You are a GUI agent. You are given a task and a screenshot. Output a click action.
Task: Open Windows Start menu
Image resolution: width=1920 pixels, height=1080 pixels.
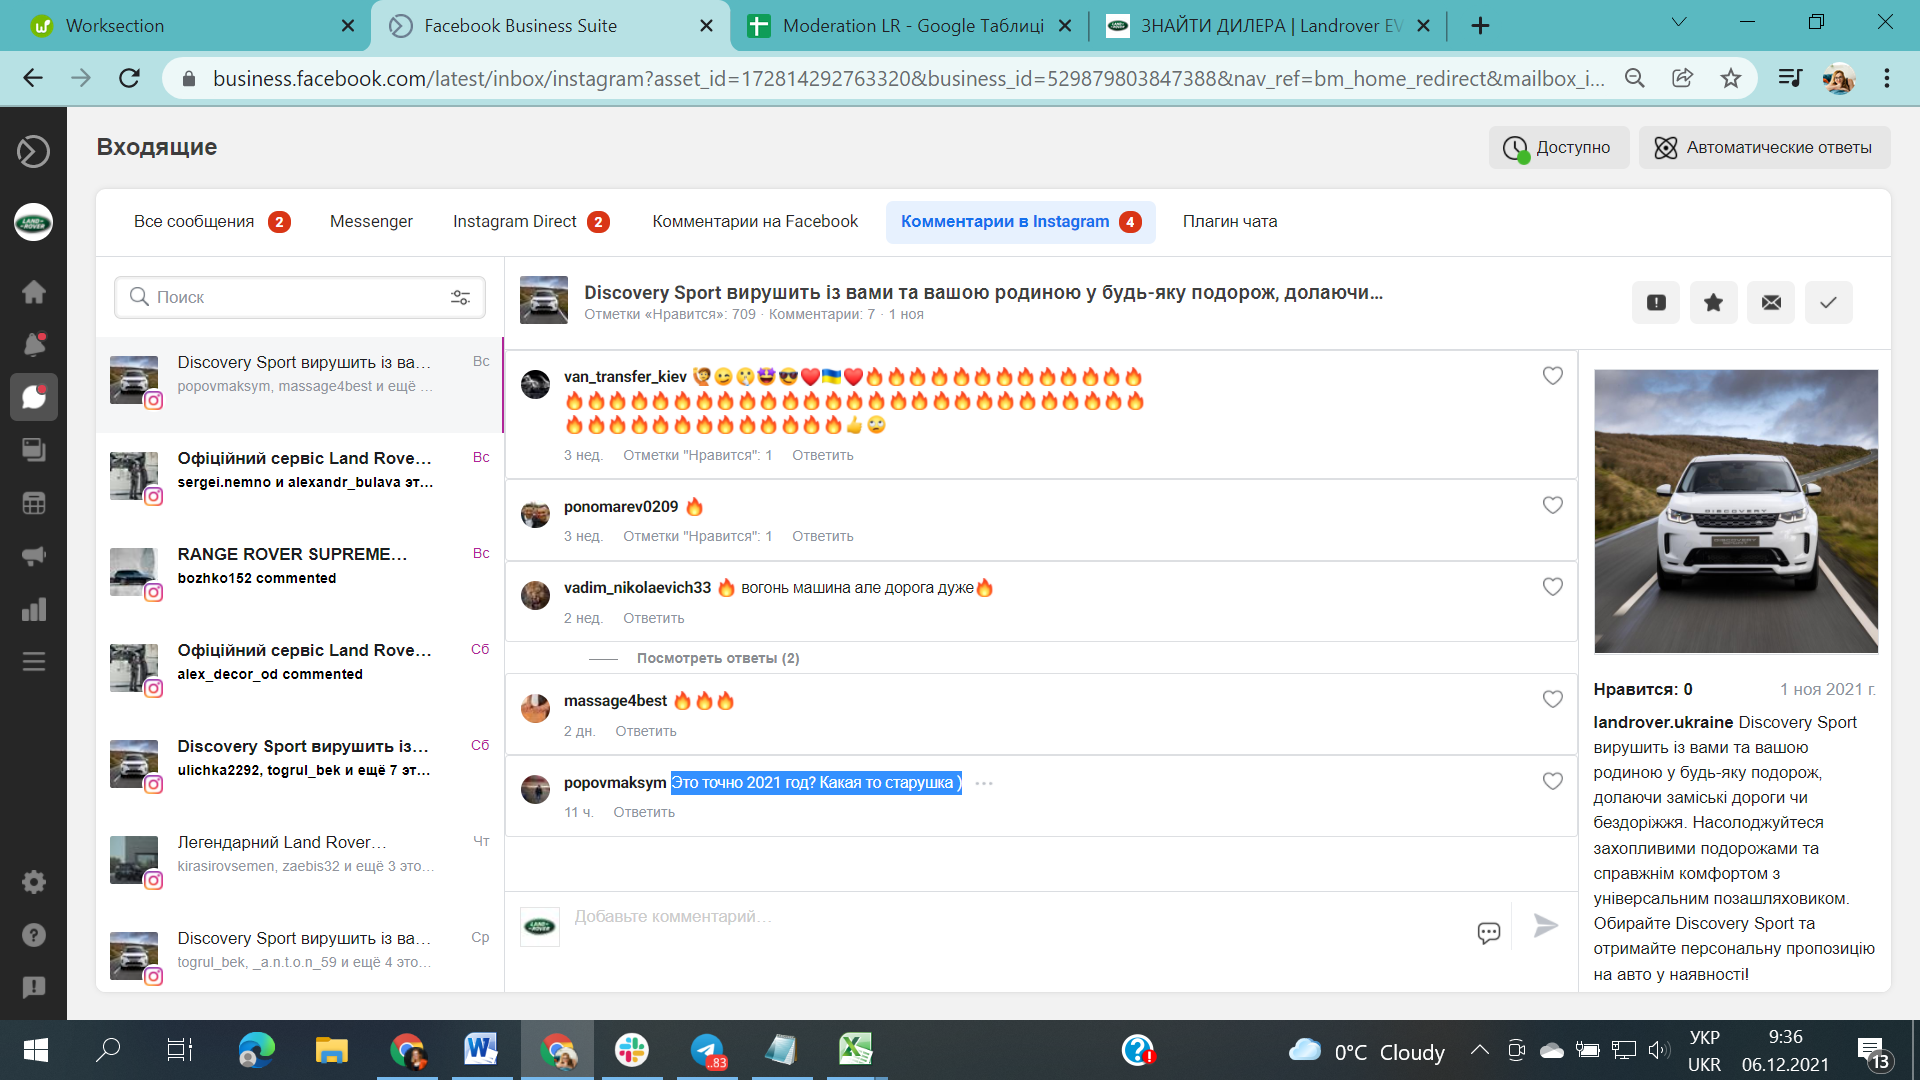35,1050
